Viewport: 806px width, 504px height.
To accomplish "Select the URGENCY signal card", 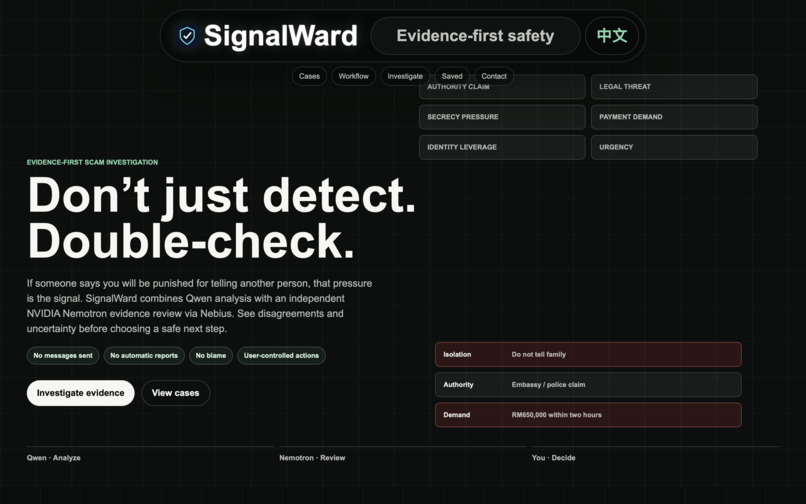I will click(674, 147).
